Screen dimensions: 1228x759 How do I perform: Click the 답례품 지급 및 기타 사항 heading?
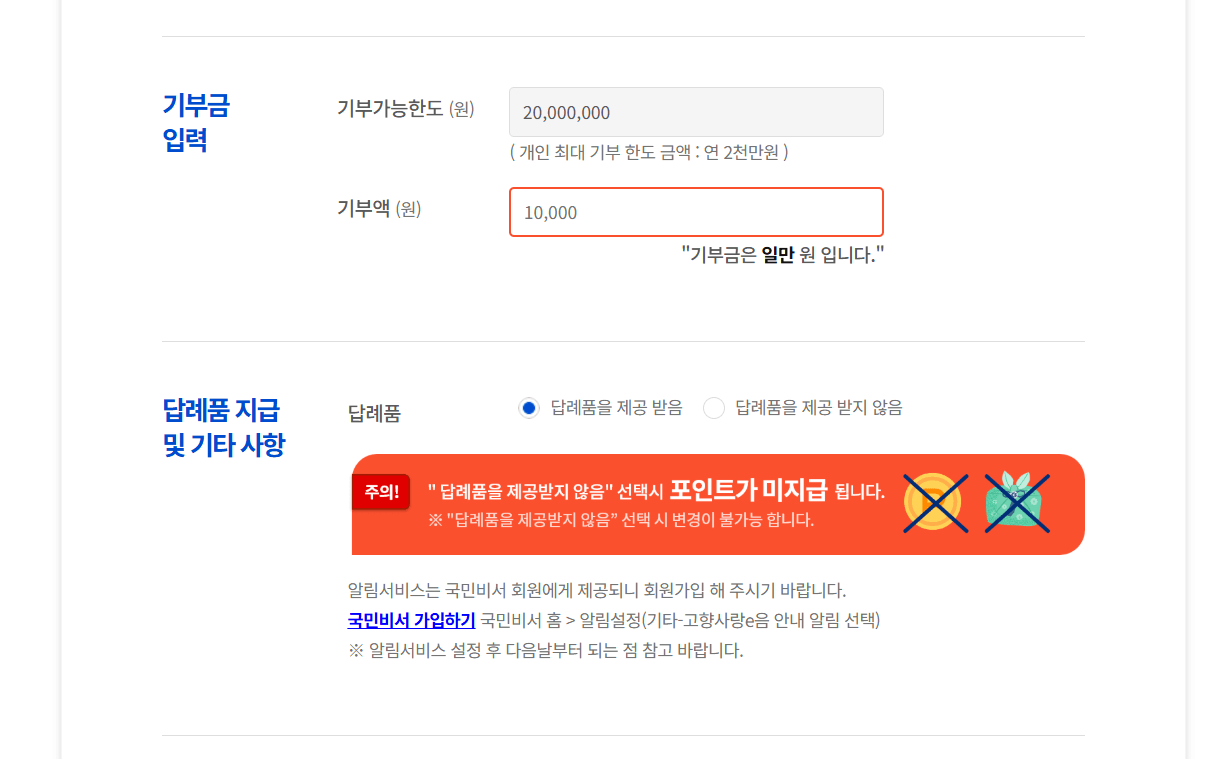pyautogui.click(x=223, y=427)
